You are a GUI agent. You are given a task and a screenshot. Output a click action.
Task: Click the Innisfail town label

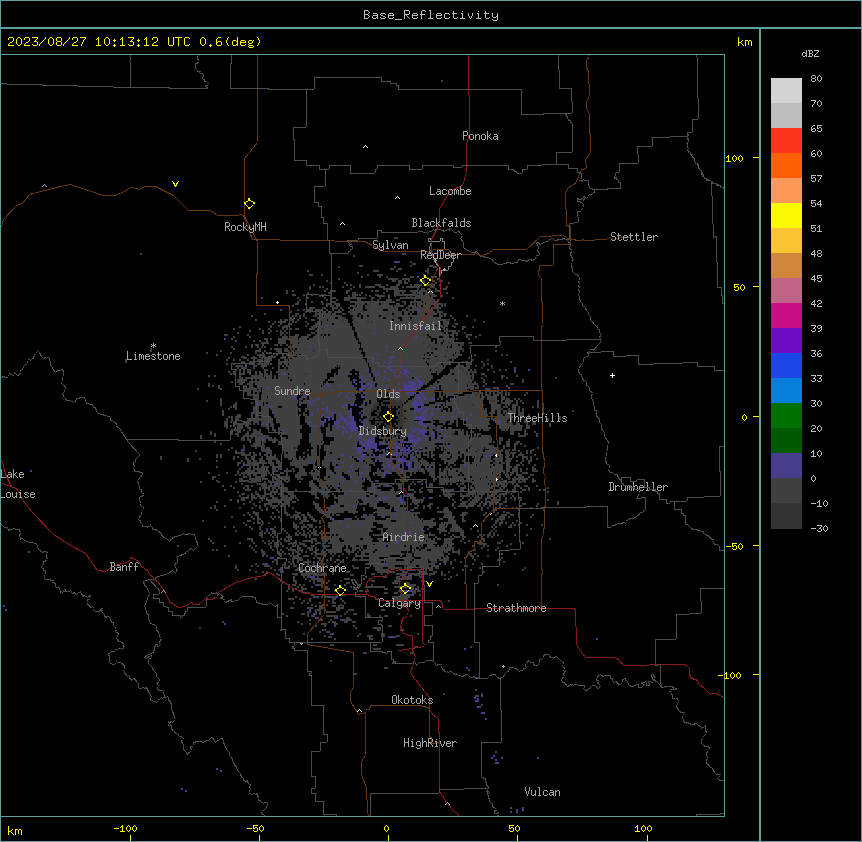[x=415, y=326]
